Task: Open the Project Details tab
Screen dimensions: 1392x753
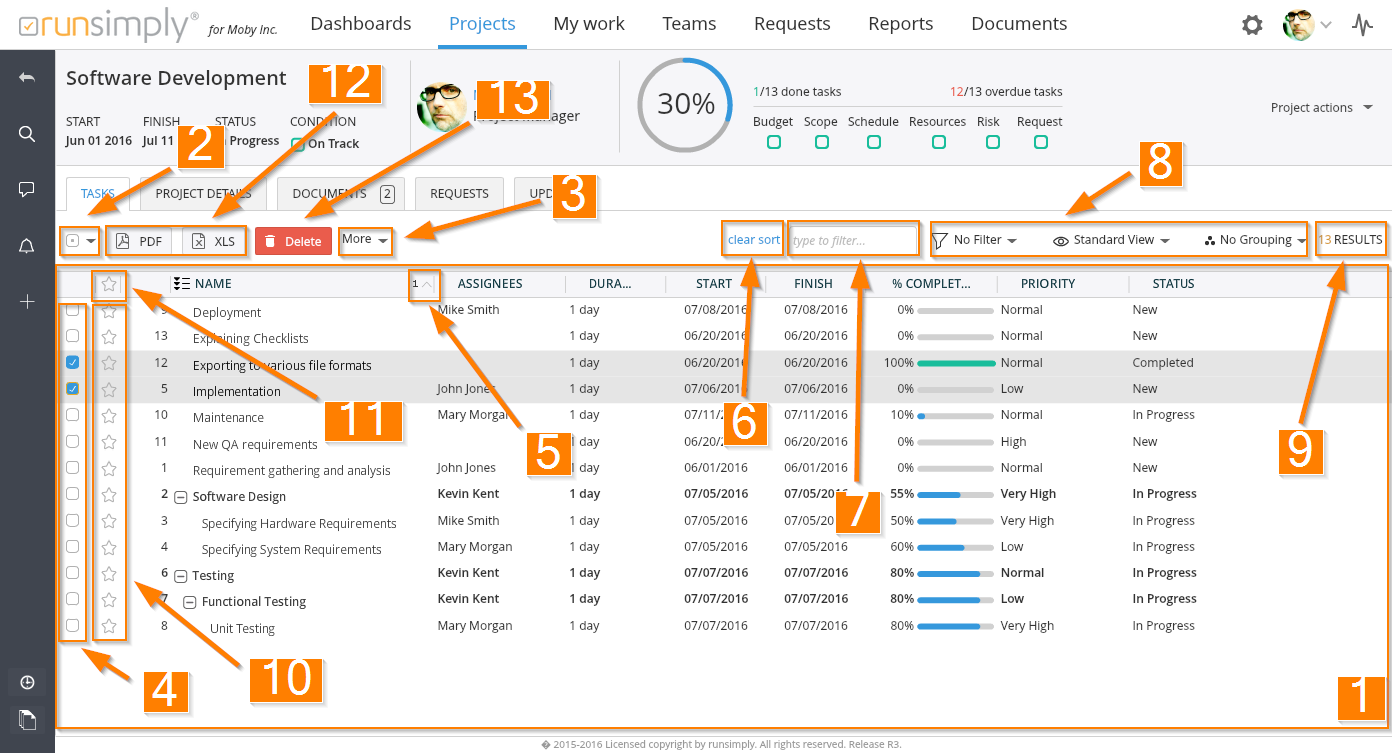Action: pyautogui.click(x=203, y=194)
